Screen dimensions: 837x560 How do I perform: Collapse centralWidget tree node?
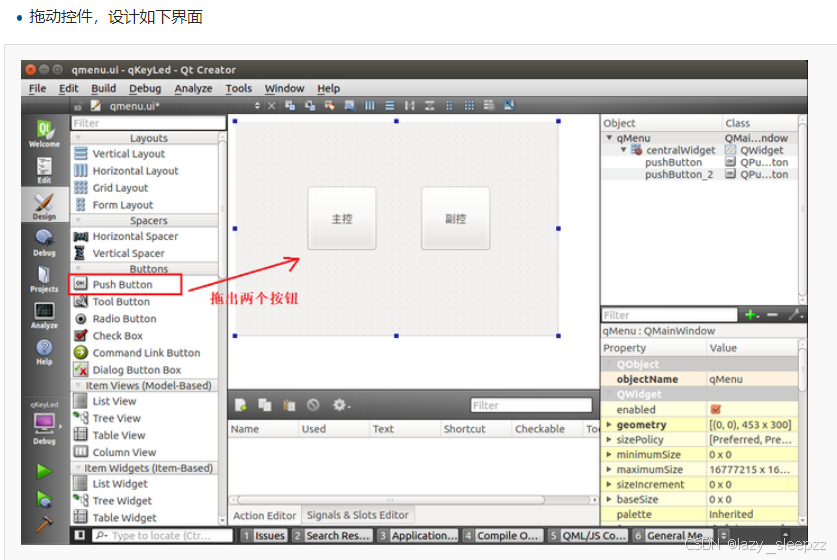pyautogui.click(x=623, y=150)
